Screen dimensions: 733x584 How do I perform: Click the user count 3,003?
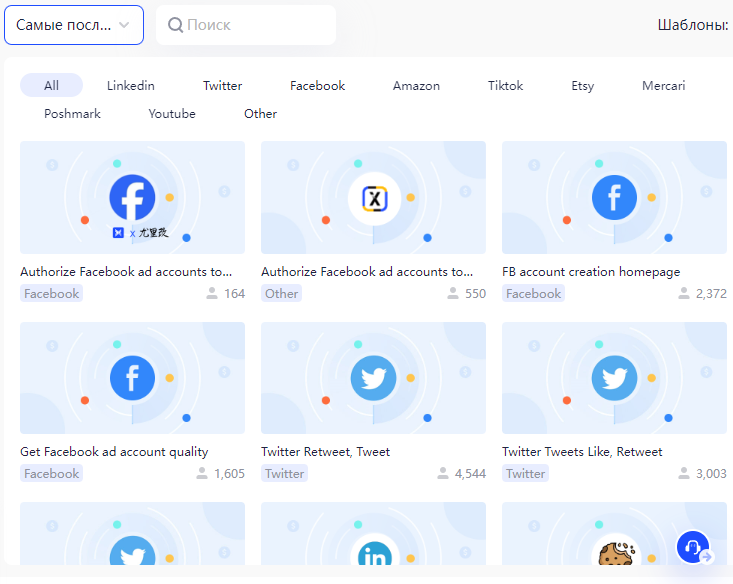click(711, 474)
